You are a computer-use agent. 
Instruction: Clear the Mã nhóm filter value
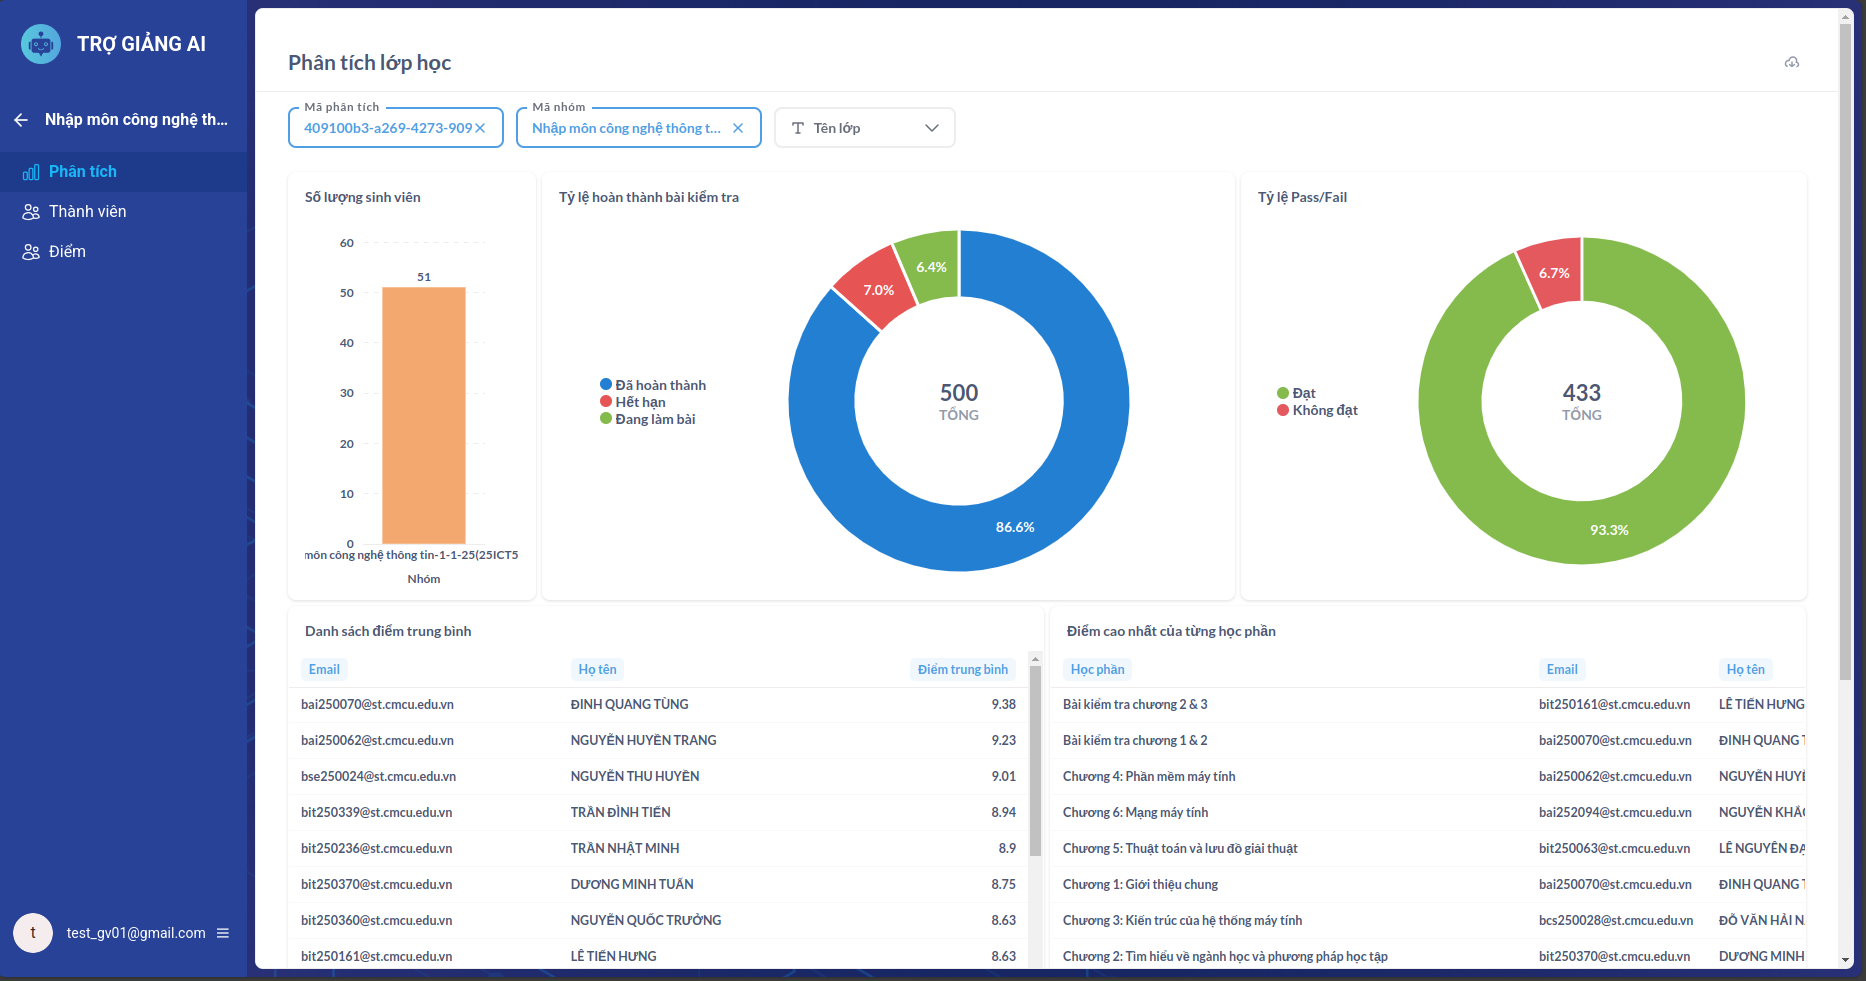pos(738,128)
